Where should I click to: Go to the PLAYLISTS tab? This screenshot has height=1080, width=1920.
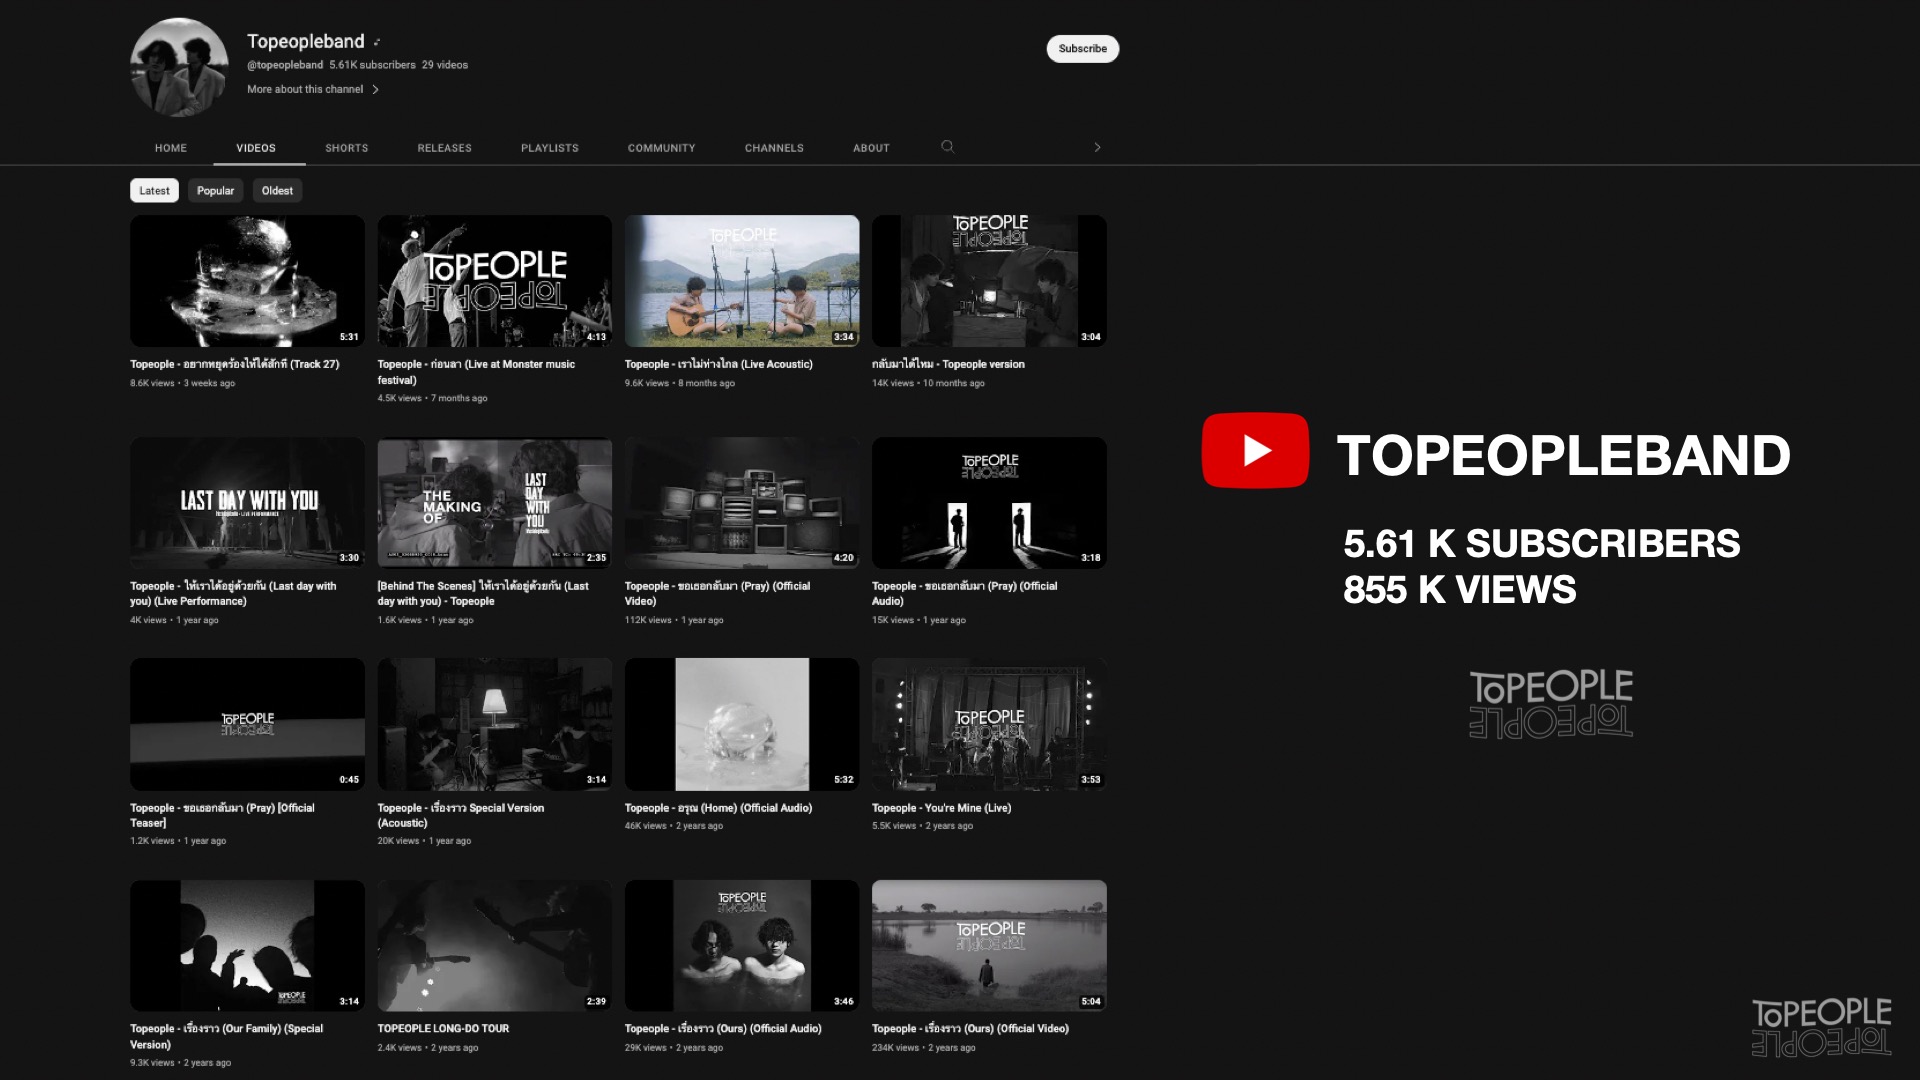(550, 148)
